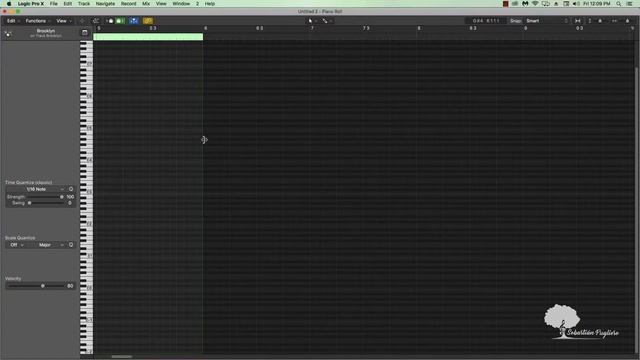Toggle the blue Catch Playhead button
The height and width of the screenshot is (360, 640).
click(133, 21)
